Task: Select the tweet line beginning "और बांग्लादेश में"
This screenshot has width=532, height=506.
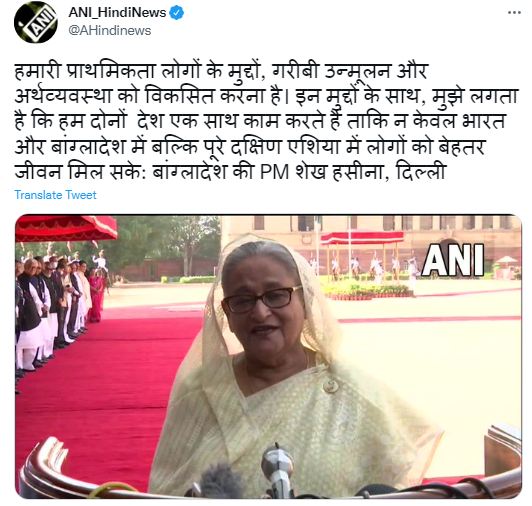Action: click(249, 146)
